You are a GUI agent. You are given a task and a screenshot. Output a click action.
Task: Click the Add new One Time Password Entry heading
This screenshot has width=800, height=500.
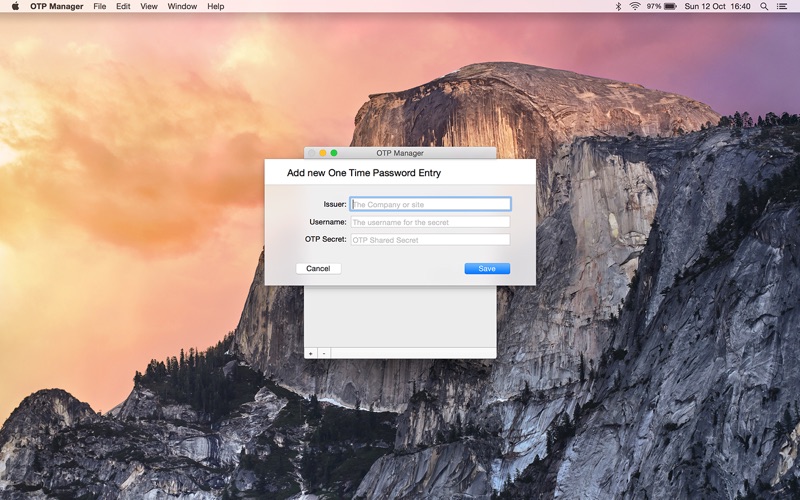pos(364,173)
